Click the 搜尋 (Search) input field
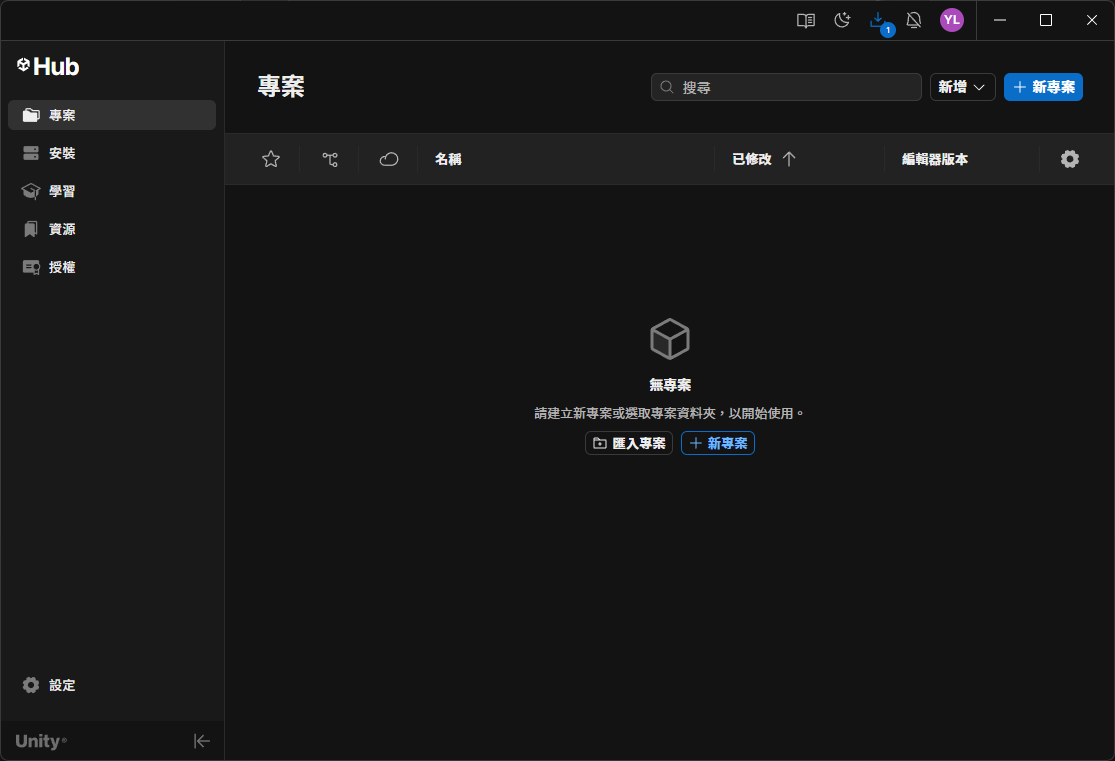1115x761 pixels. 786,87
